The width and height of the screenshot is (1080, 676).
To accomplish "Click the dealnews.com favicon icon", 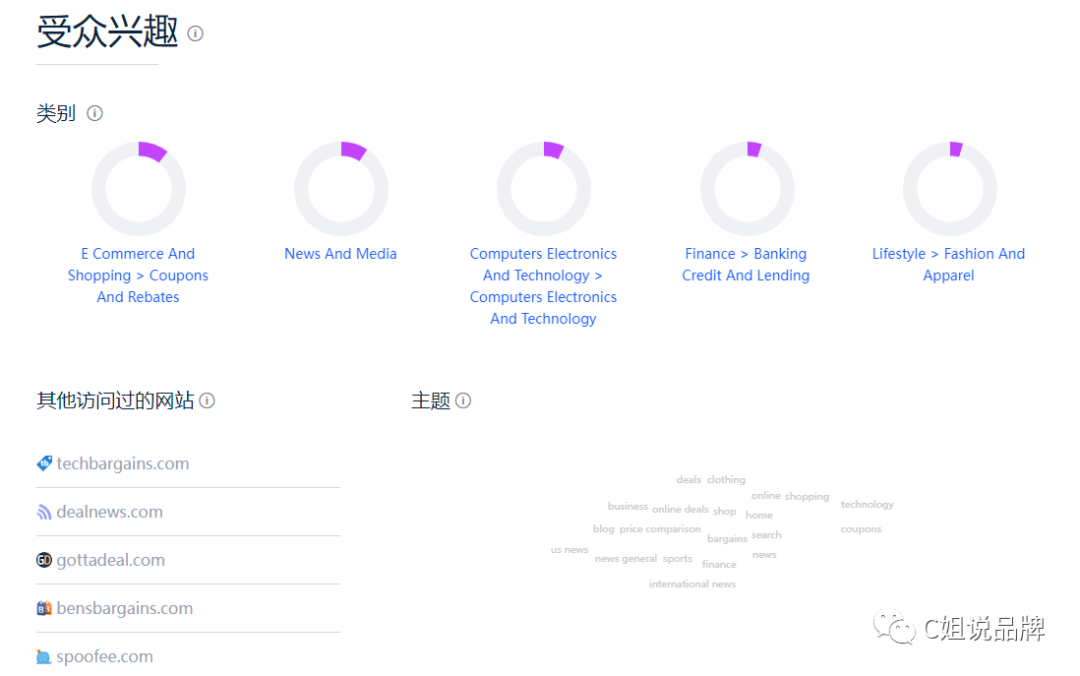I will pos(44,512).
